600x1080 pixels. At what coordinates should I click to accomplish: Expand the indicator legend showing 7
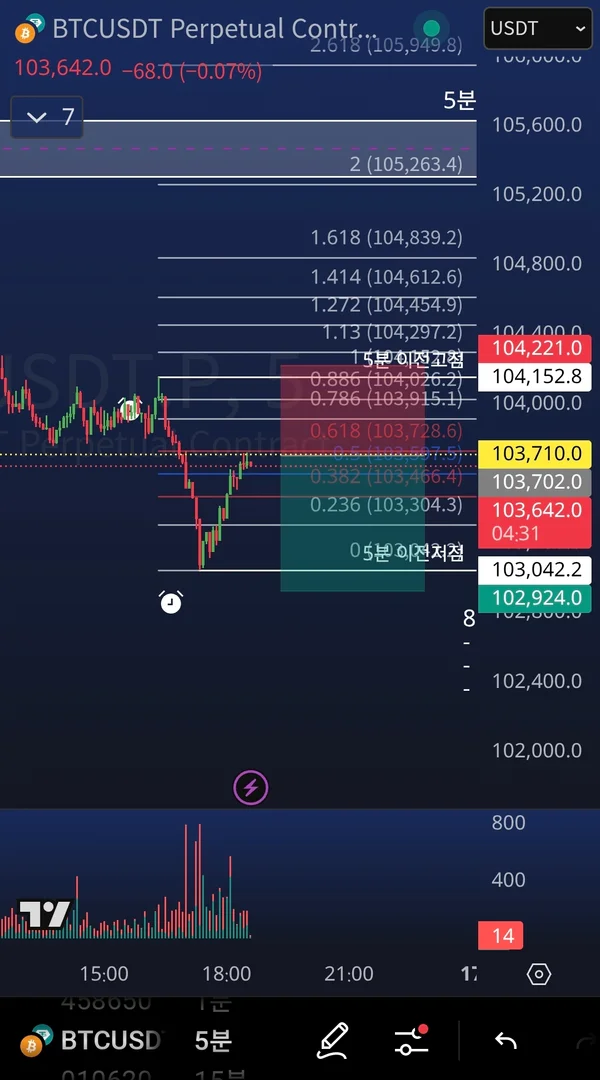pos(47,117)
